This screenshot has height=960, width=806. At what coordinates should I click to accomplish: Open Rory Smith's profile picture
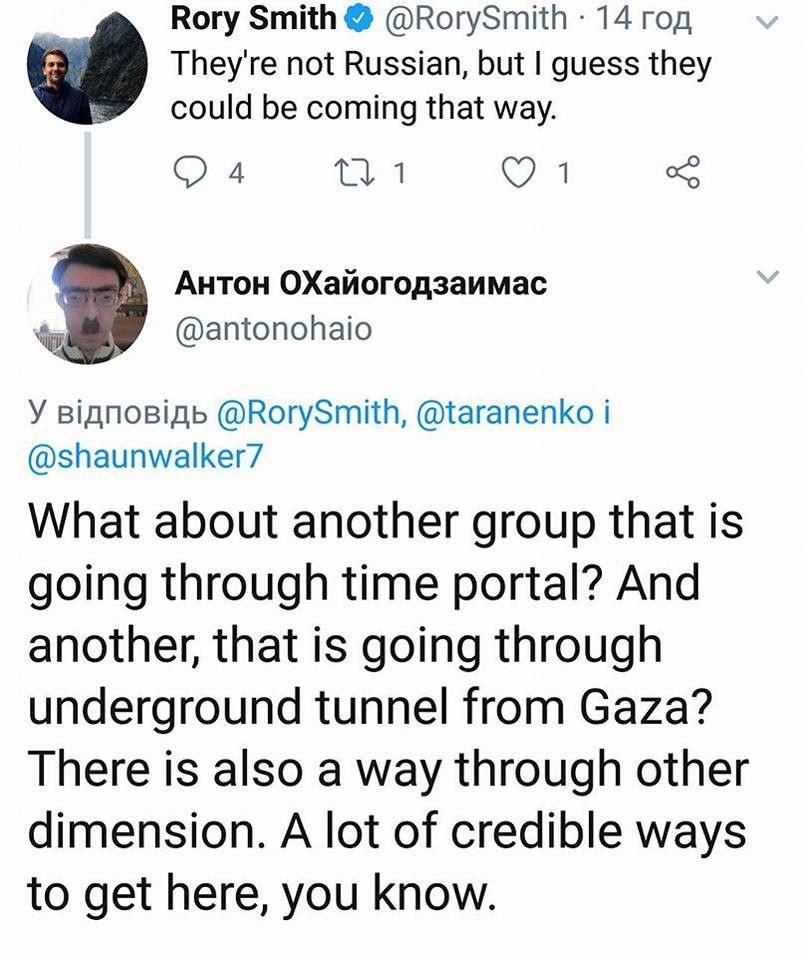click(x=88, y=64)
